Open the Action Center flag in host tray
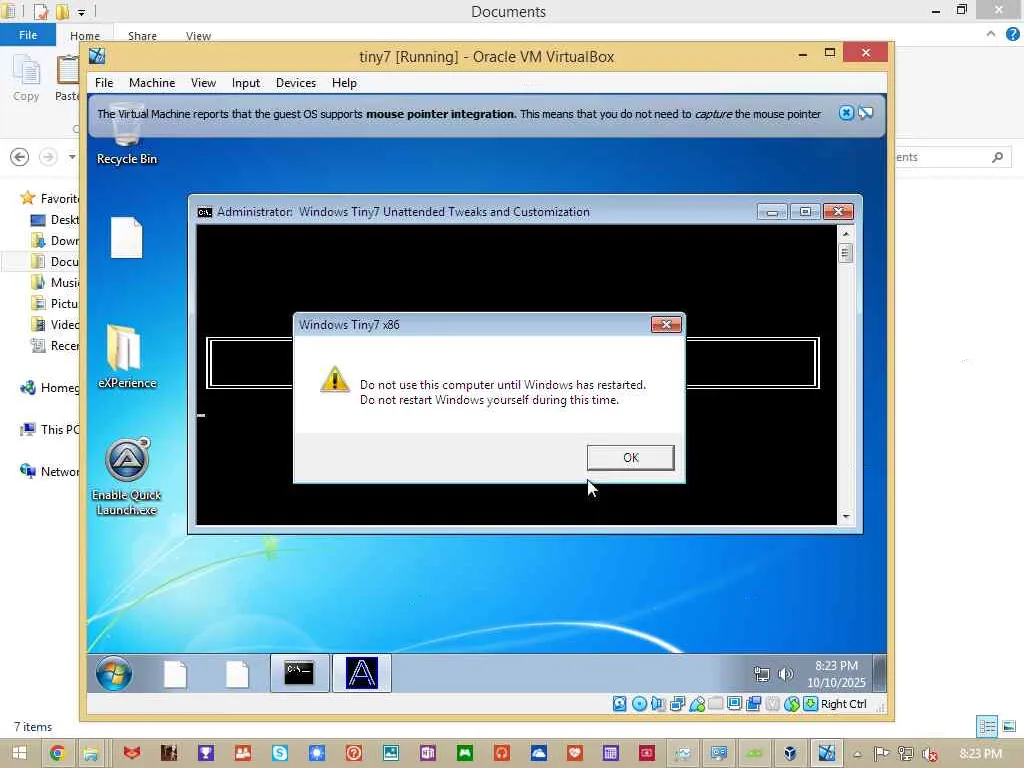Viewport: 1024px width, 768px height. tap(881, 754)
